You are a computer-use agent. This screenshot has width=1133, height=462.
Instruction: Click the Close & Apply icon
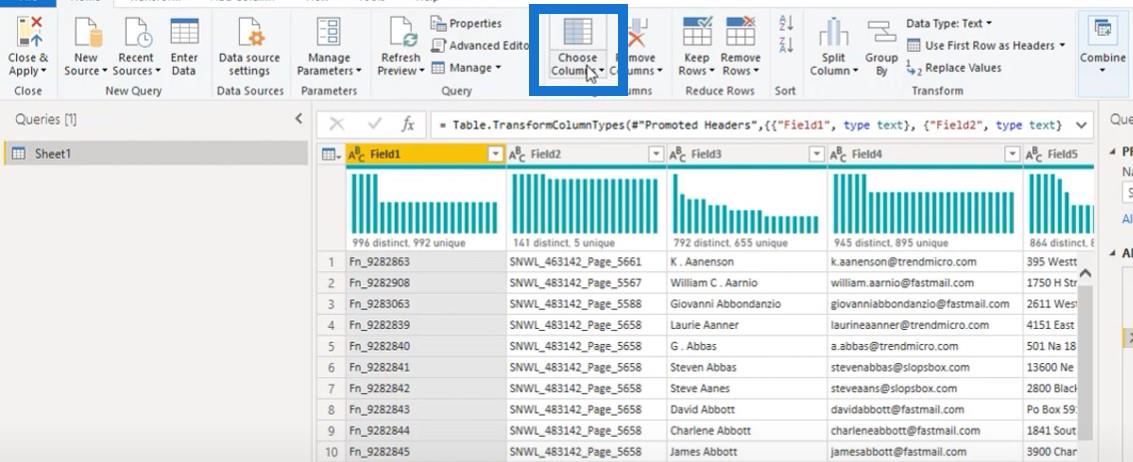(x=29, y=31)
